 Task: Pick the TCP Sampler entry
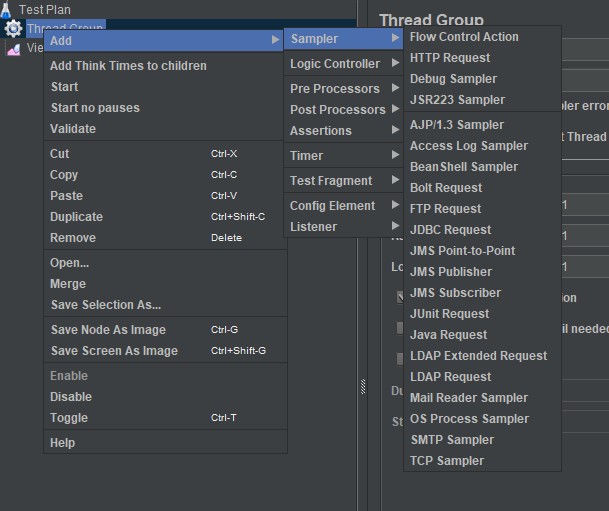click(446, 461)
